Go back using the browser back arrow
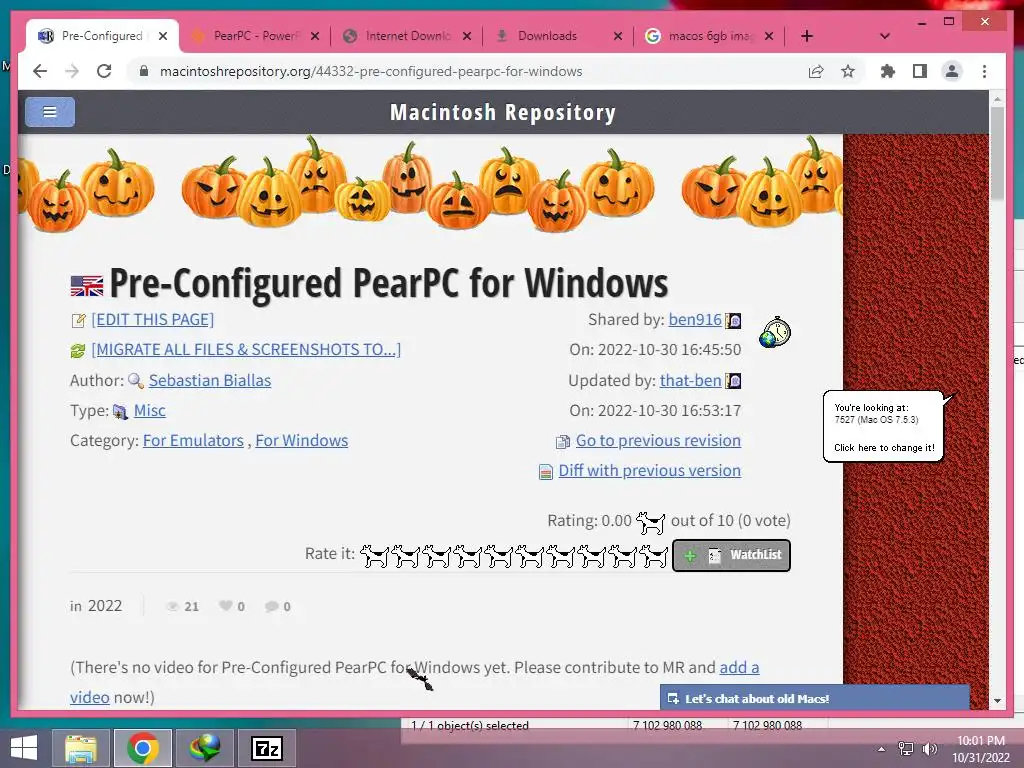The image size is (1024, 768). (x=40, y=71)
